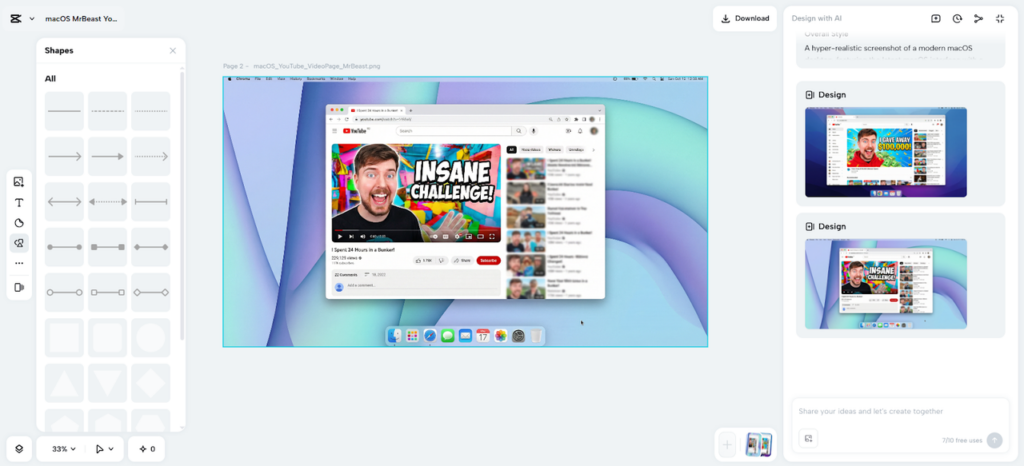
Task: Click the share icon in AI panel
Action: click(978, 18)
